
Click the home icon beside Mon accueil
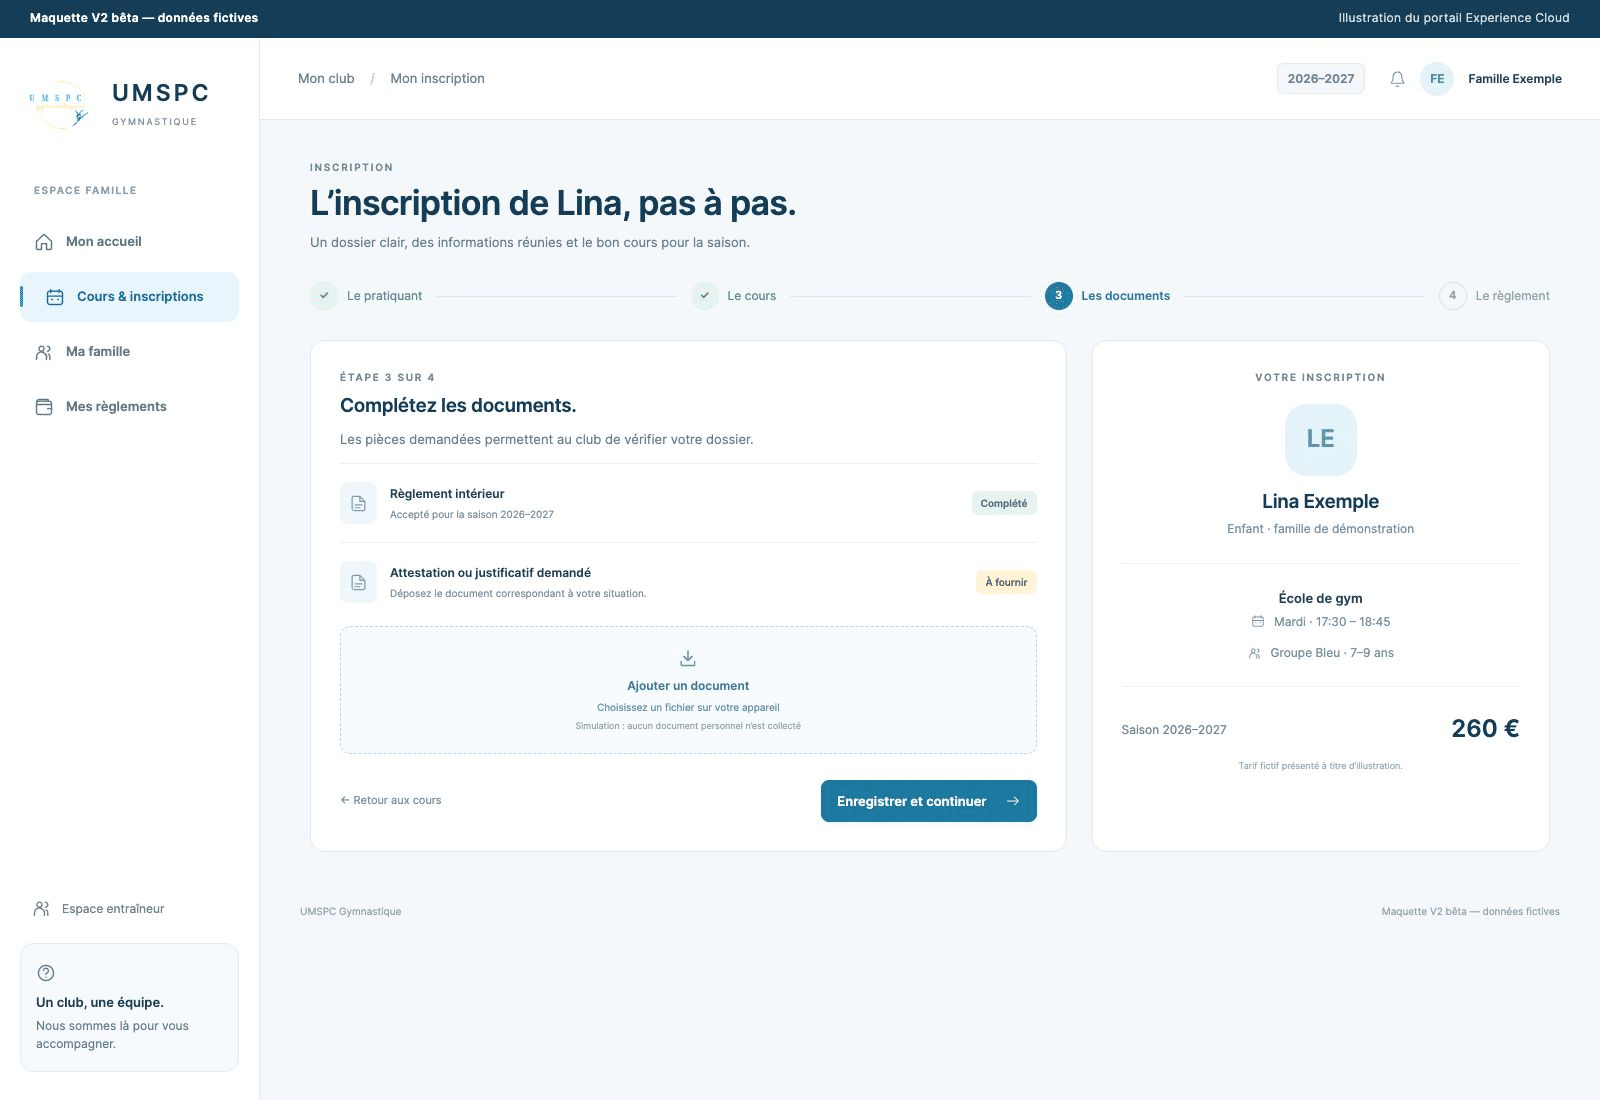click(x=44, y=242)
